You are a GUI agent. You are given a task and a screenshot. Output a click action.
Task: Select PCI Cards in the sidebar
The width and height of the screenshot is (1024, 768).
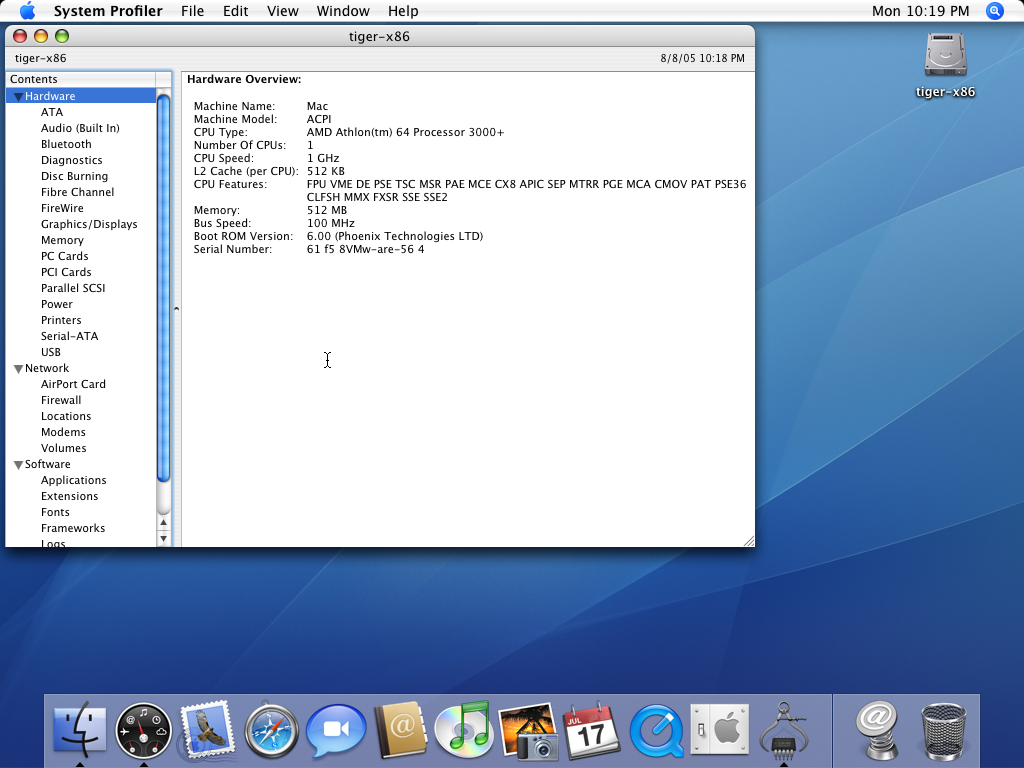click(66, 272)
